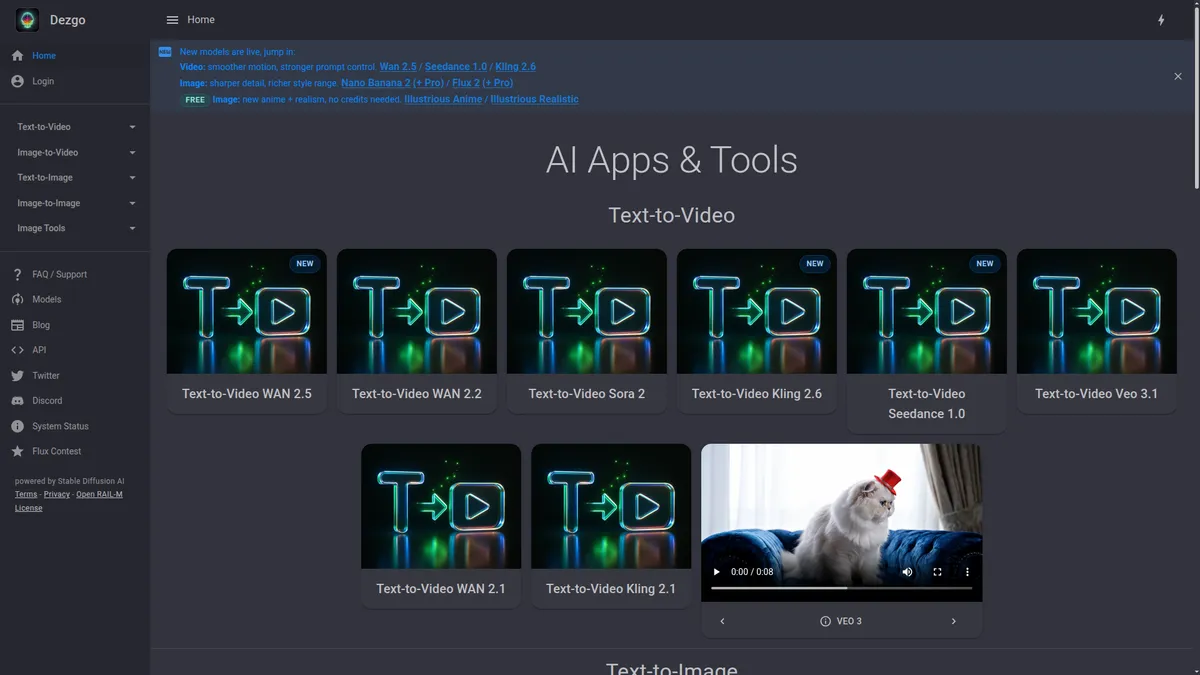Mute the cat video sound
Image resolution: width=1200 pixels, height=675 pixels.
click(907, 572)
